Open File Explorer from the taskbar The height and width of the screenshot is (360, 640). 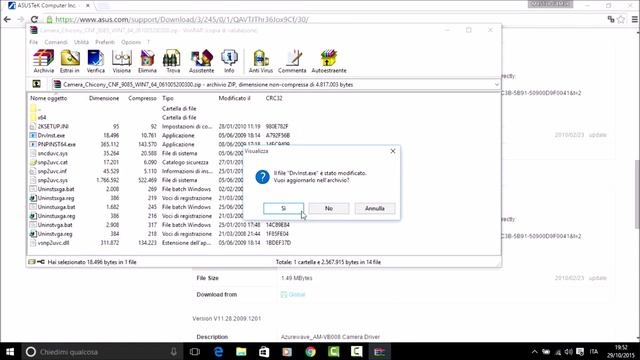tap(241, 351)
